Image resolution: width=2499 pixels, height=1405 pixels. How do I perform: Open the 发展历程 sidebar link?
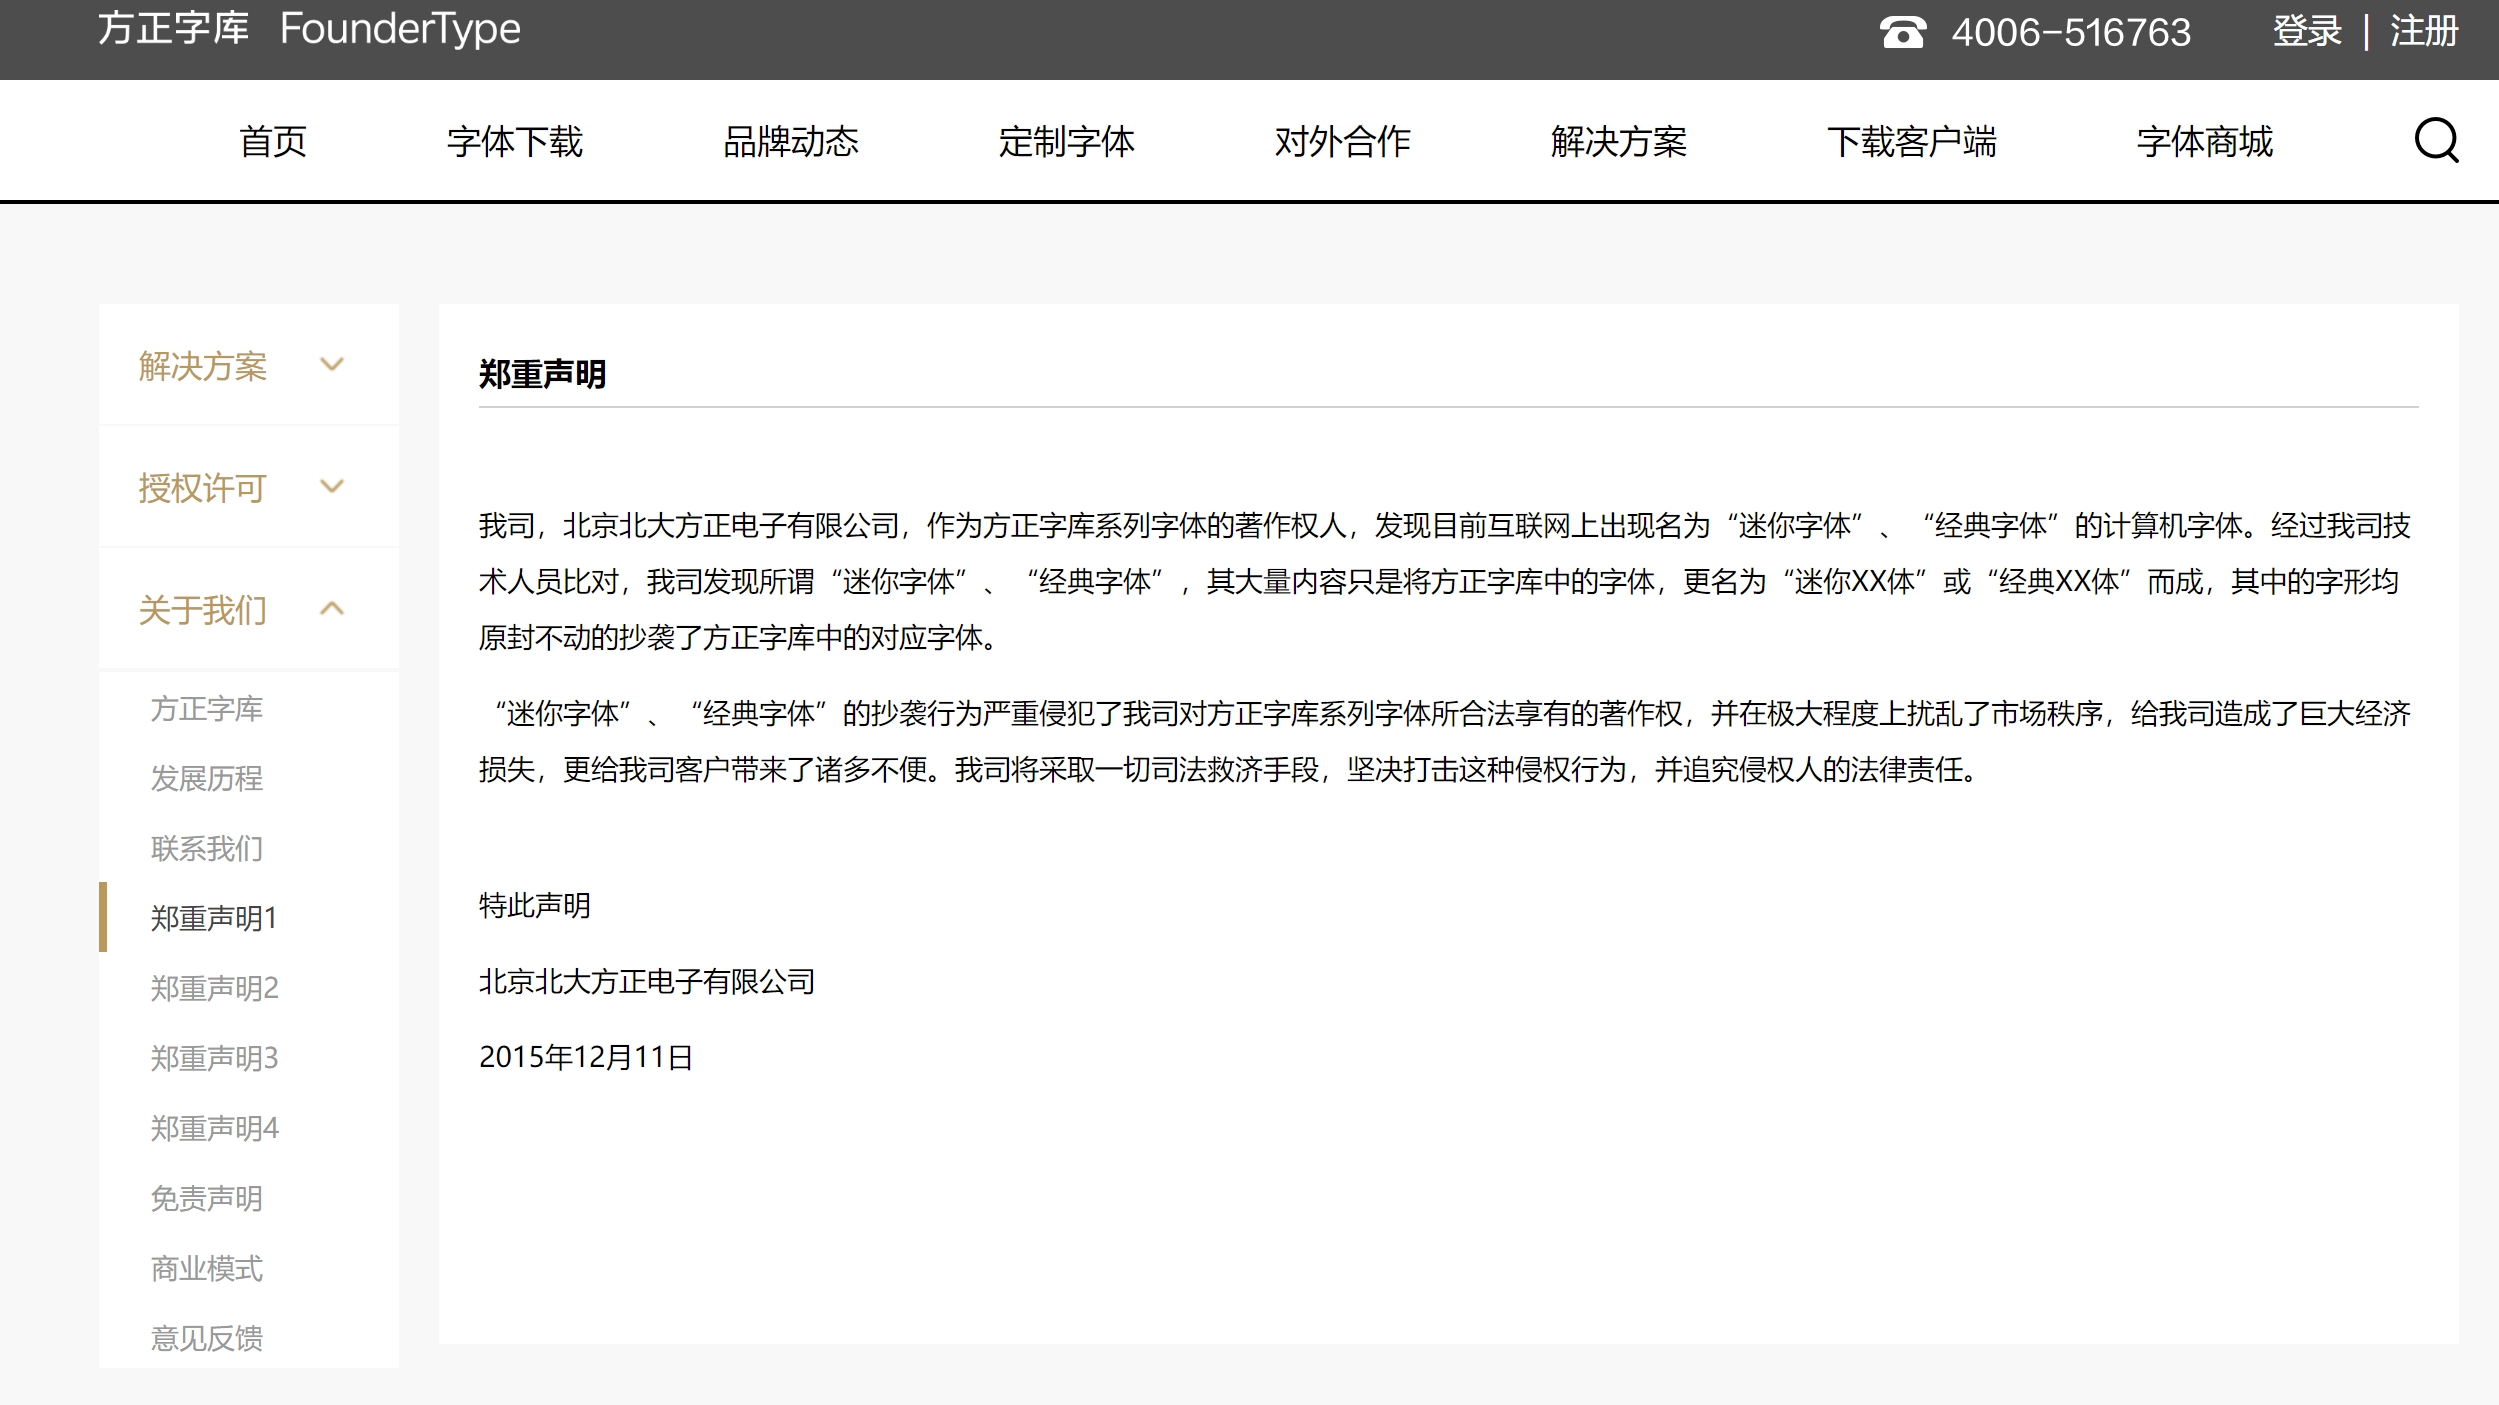[207, 778]
